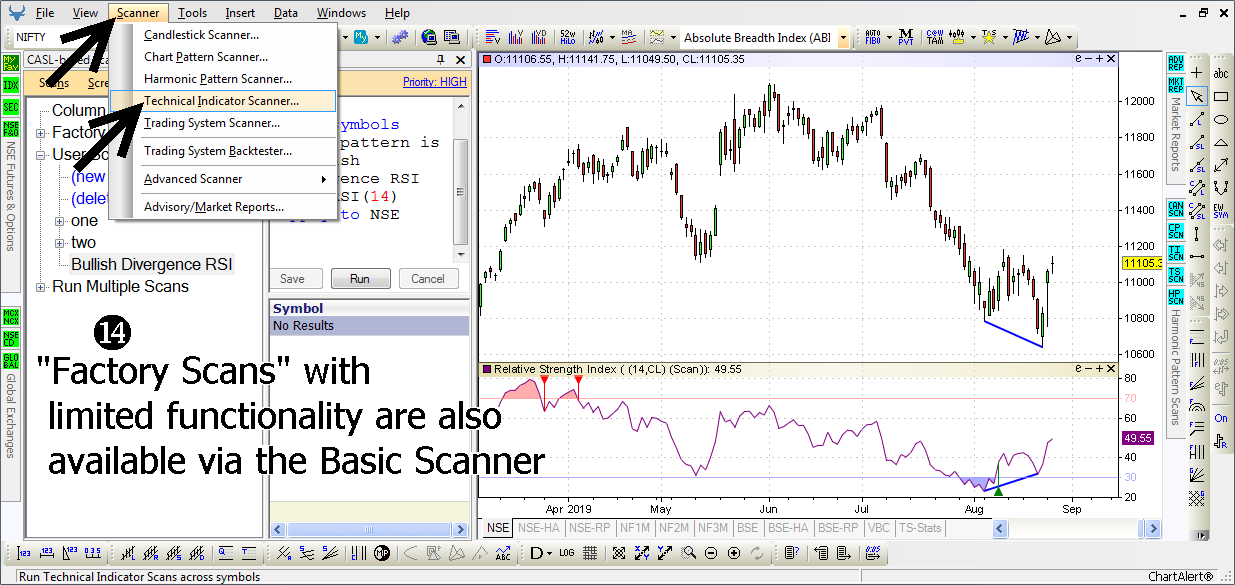Select the ellipse drawing tool

coord(1221,119)
